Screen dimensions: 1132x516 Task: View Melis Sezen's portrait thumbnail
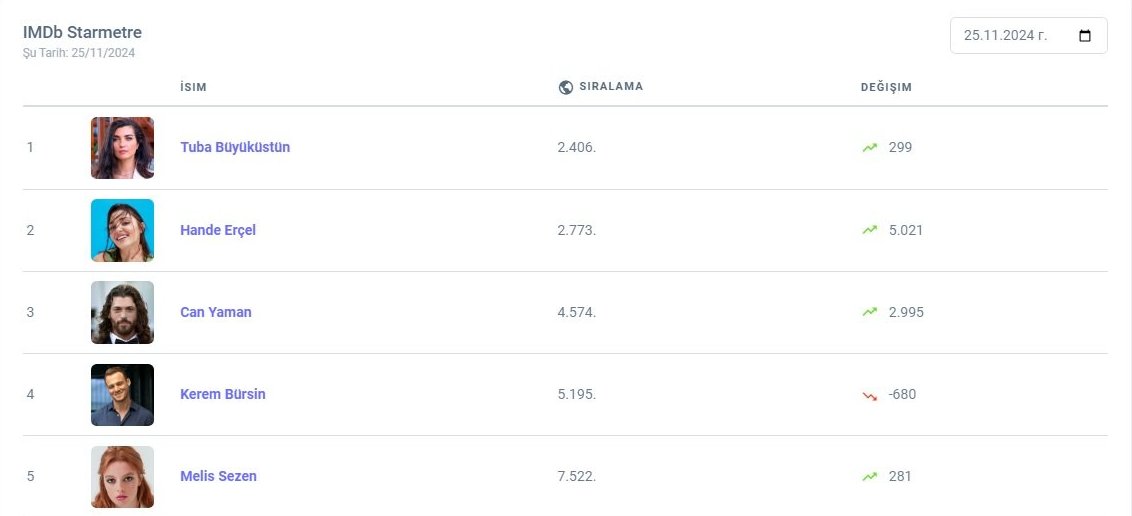tap(122, 477)
